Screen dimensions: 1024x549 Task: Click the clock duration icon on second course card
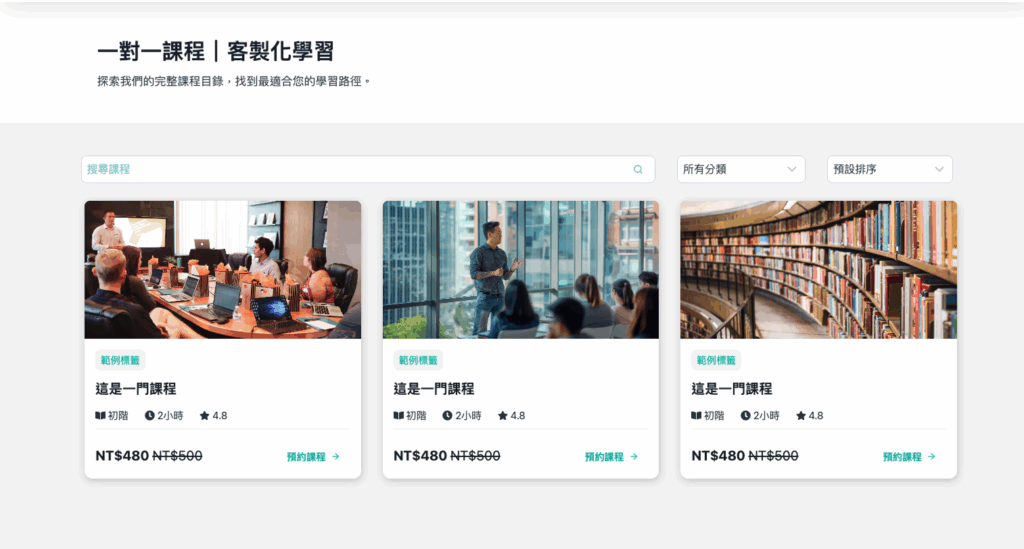coord(447,416)
